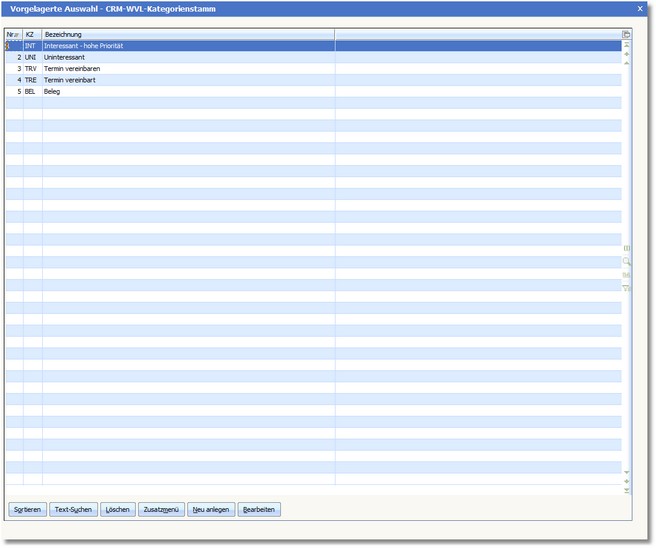Jump to last record with bottom arrow icon
Image resolution: width=656 pixels, height=548 pixels.
click(x=627, y=490)
